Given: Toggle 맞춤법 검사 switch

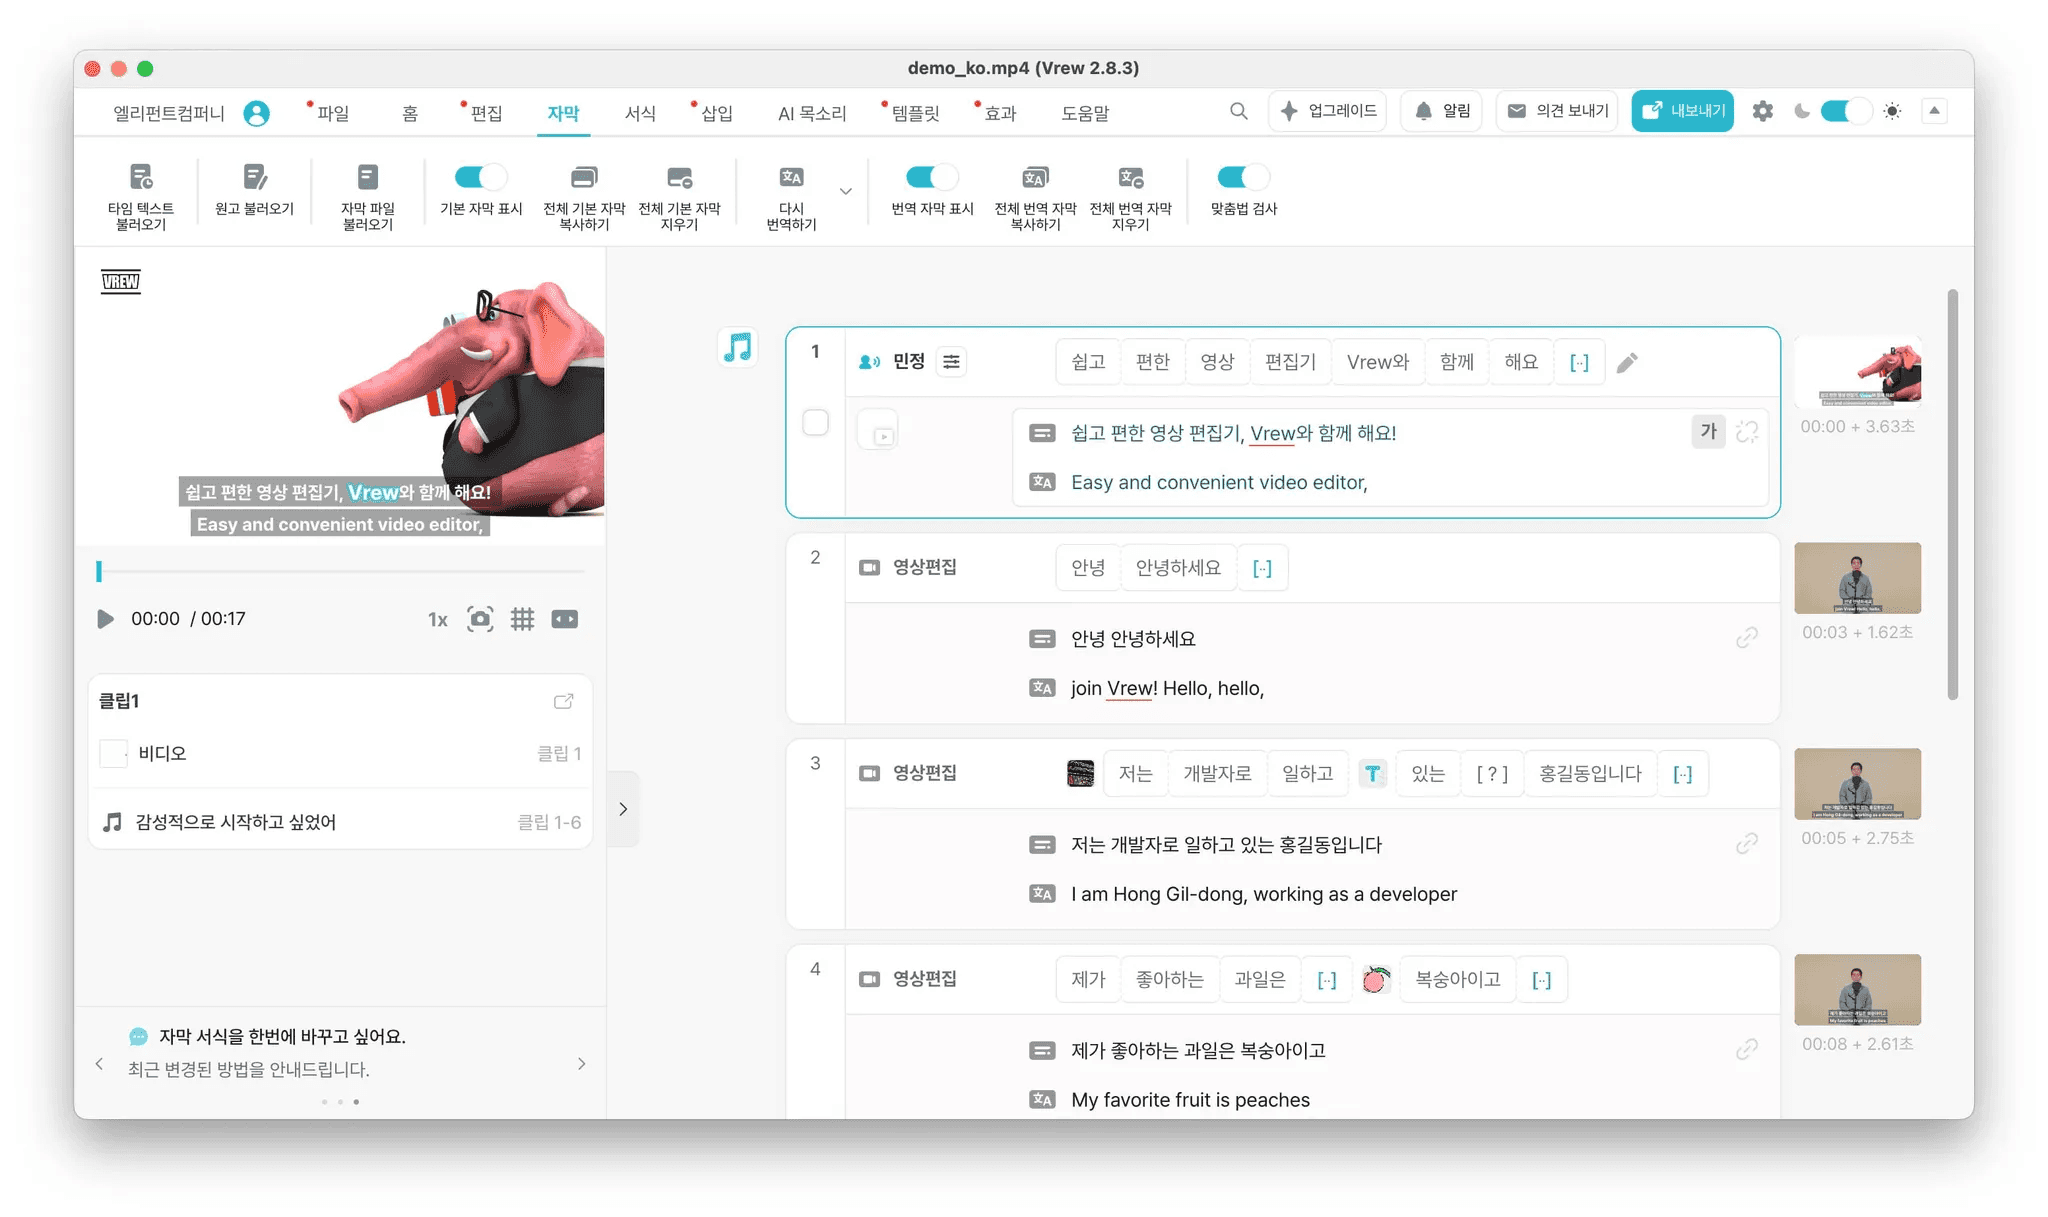Looking at the screenshot, I should 1243,177.
